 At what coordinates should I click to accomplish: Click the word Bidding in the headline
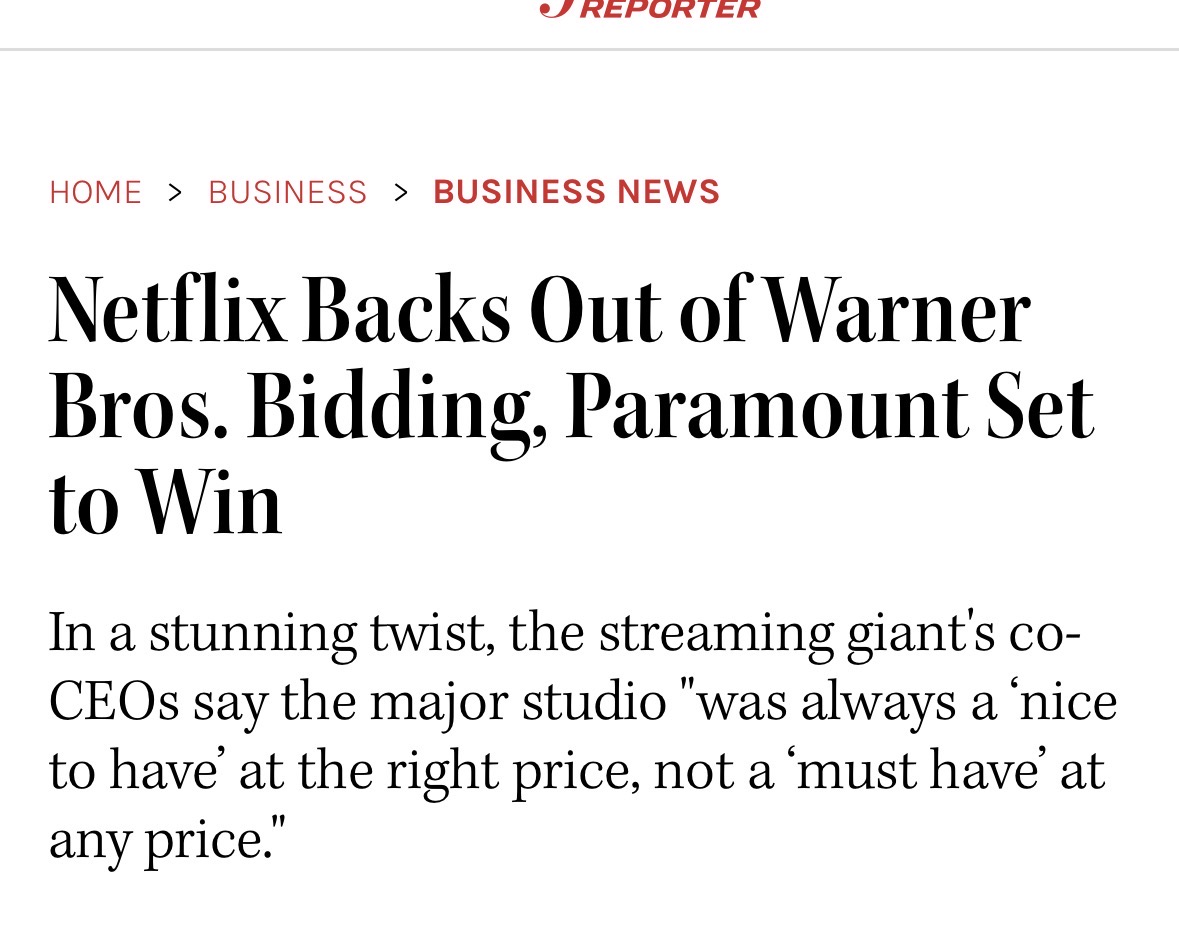point(390,408)
